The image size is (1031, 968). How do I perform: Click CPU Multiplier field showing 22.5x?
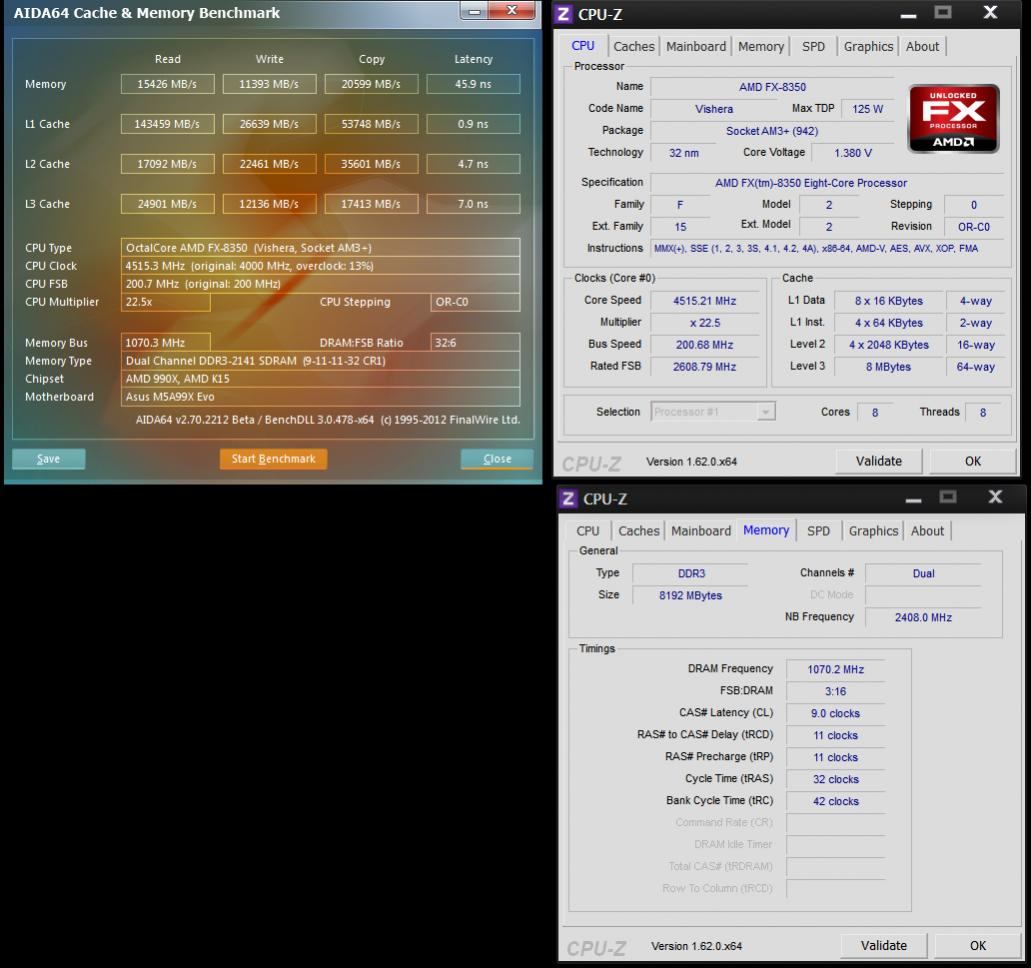point(166,302)
